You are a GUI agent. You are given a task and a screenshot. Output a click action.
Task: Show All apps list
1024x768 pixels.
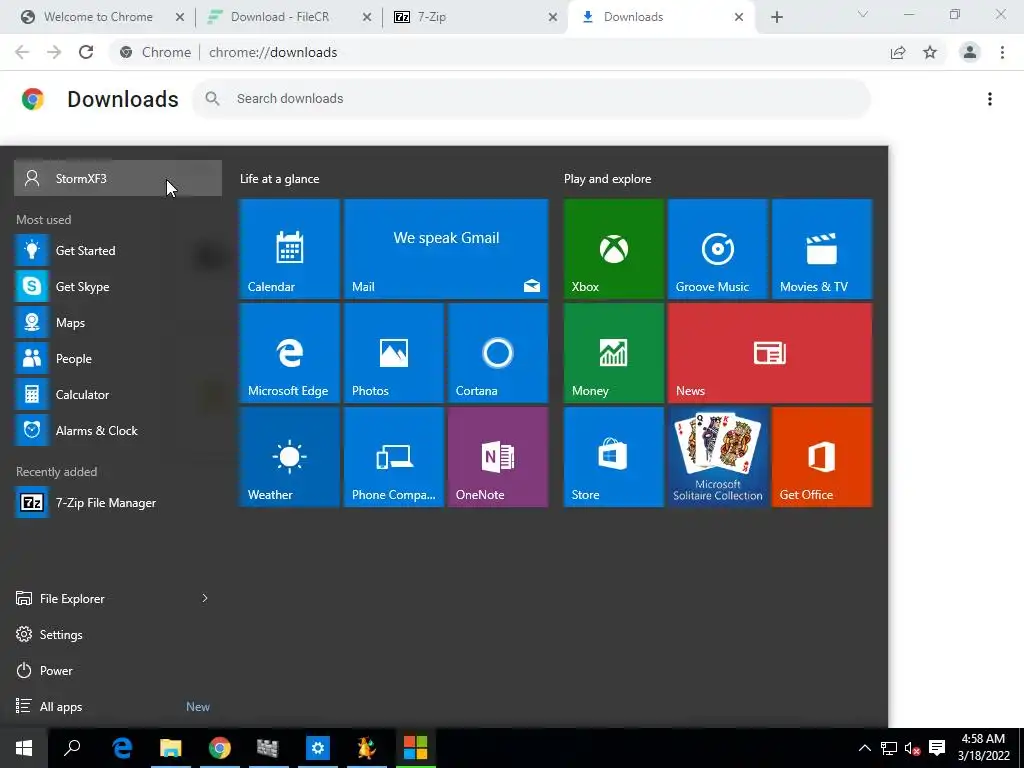(x=118, y=707)
